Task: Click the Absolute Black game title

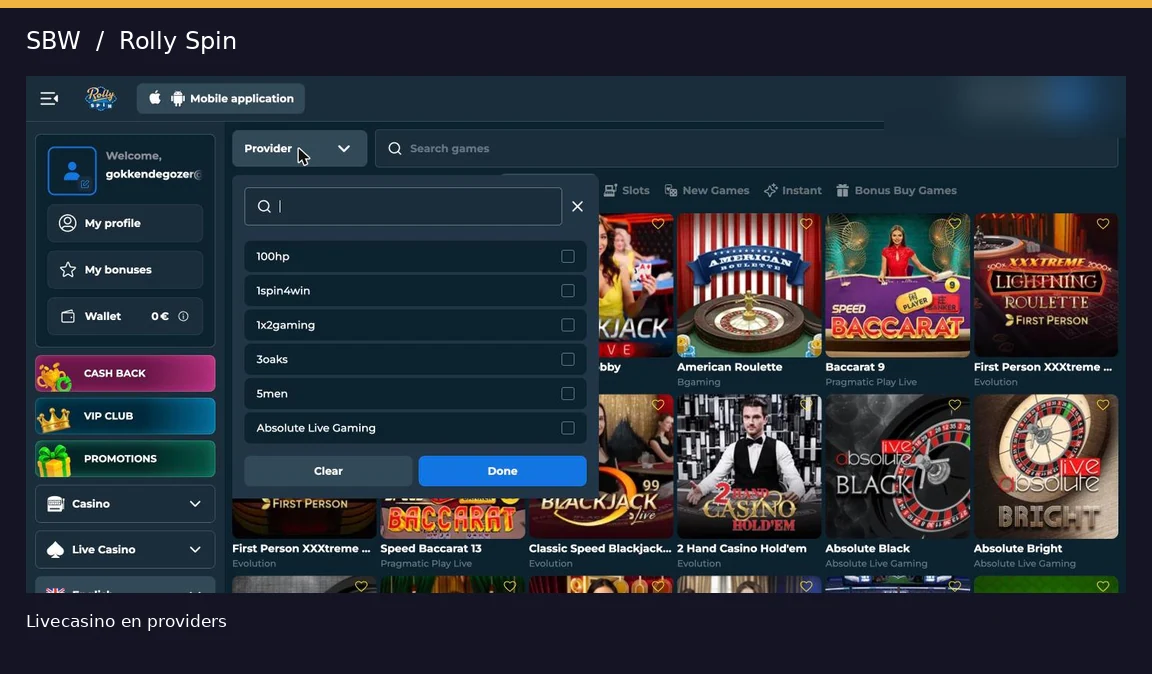Action: 868,548
